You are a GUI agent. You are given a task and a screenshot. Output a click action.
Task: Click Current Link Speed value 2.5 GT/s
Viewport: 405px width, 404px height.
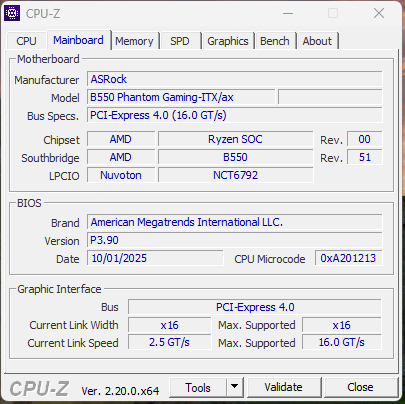pos(170,342)
